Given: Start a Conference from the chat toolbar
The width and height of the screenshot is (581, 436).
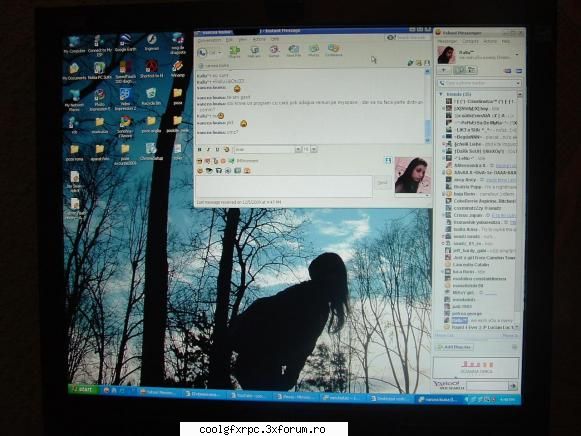Looking at the screenshot, I should coord(333,50).
